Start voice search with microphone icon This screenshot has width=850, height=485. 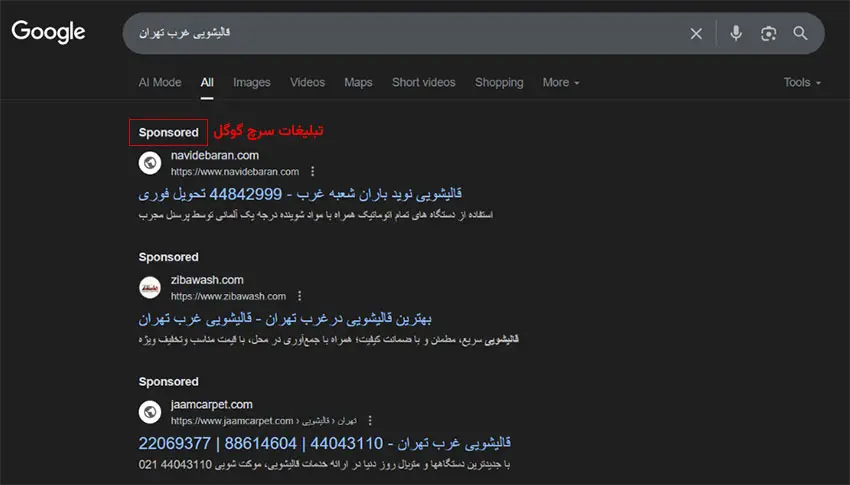coord(736,33)
